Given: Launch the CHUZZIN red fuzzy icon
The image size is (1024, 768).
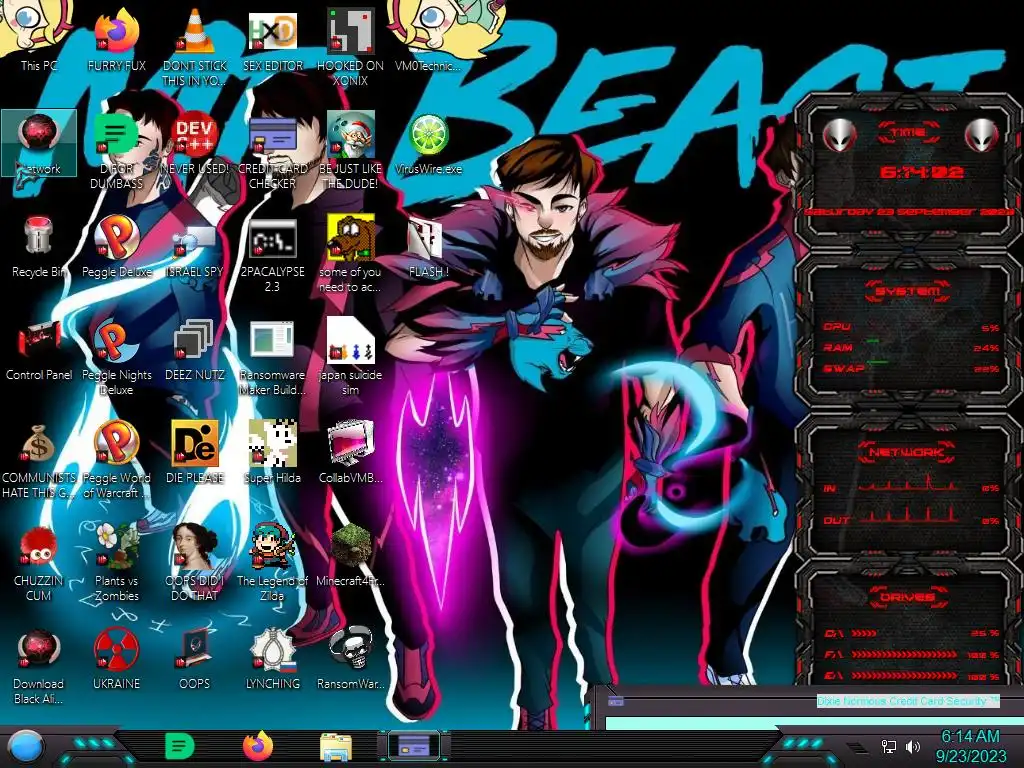Looking at the screenshot, I should (39, 563).
